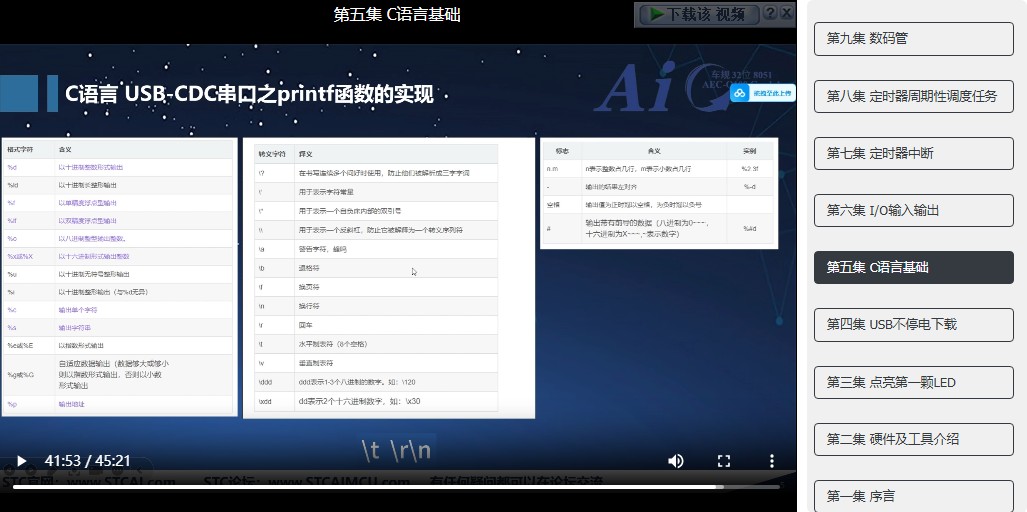This screenshot has height=512, width=1027.
Task: Mute the video with the speaker icon
Action: [675, 461]
